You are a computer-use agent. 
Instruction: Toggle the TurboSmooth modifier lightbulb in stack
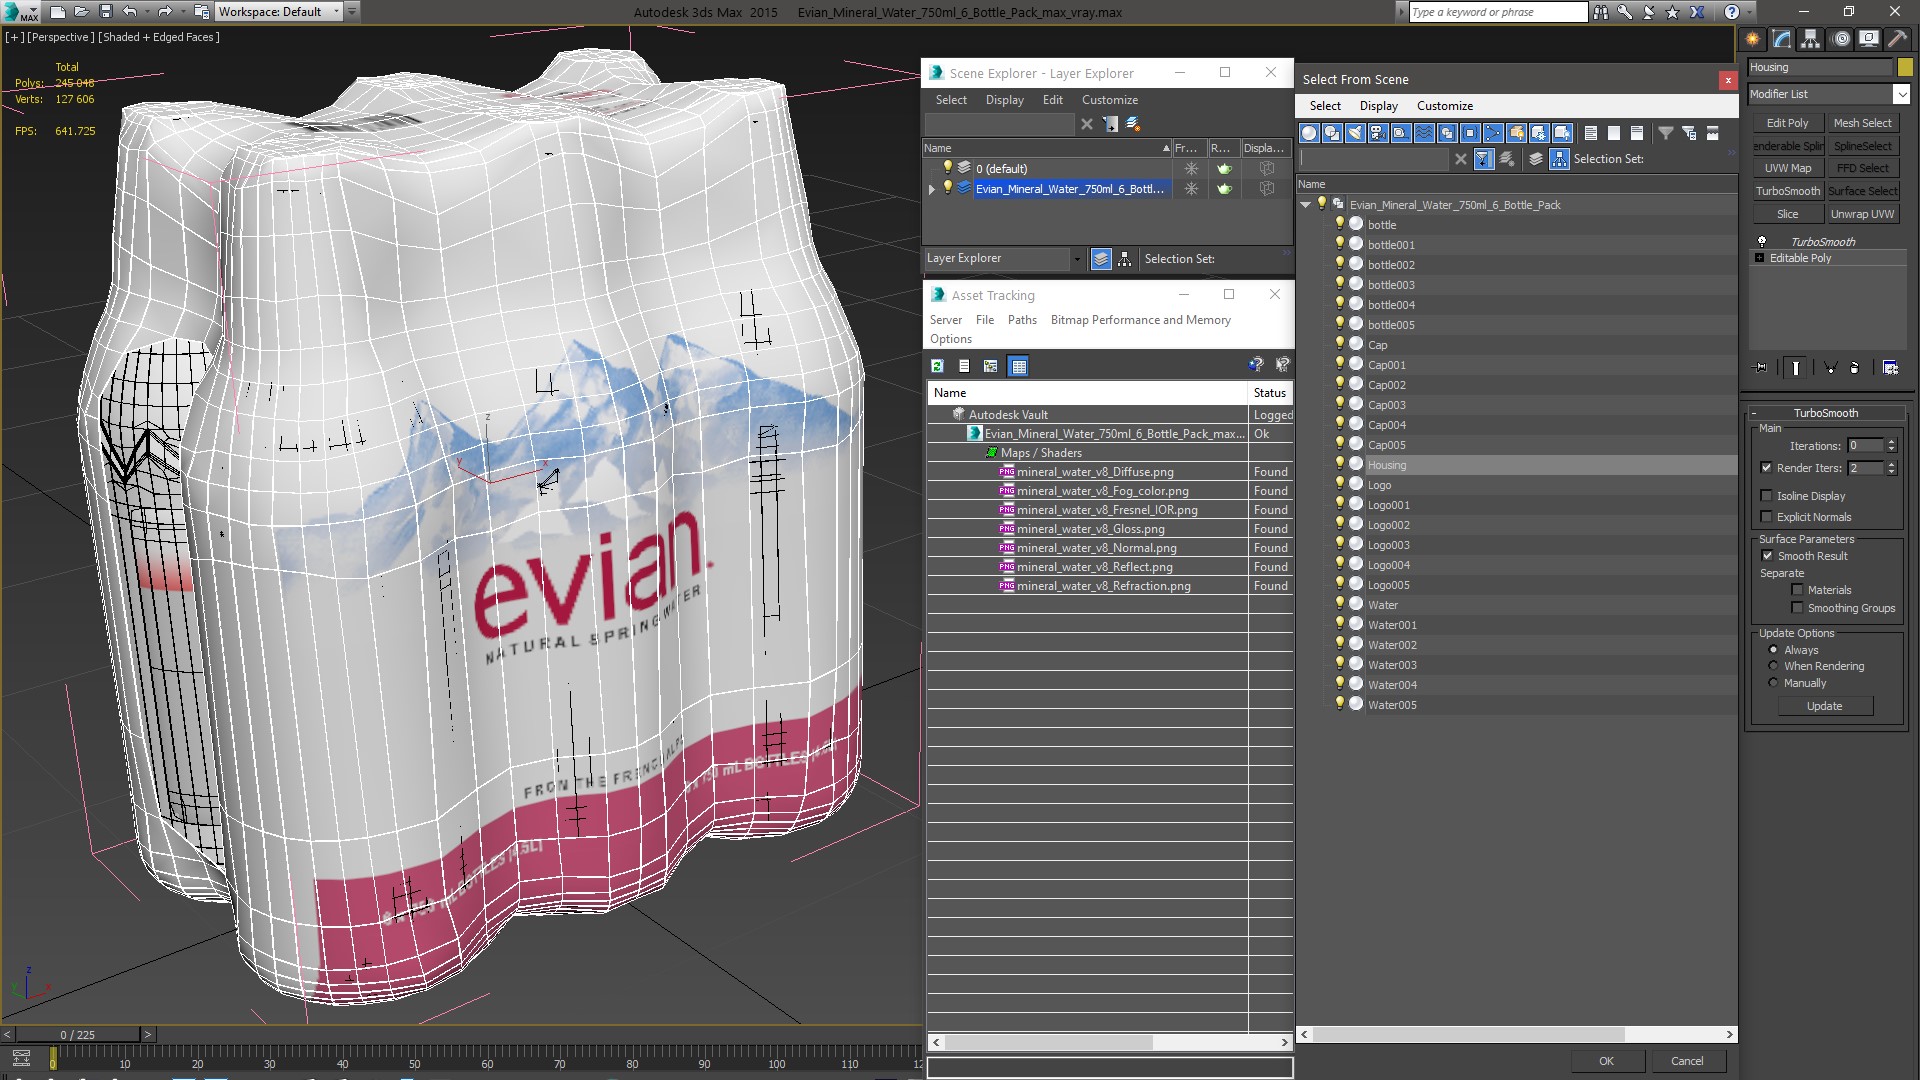click(1762, 242)
